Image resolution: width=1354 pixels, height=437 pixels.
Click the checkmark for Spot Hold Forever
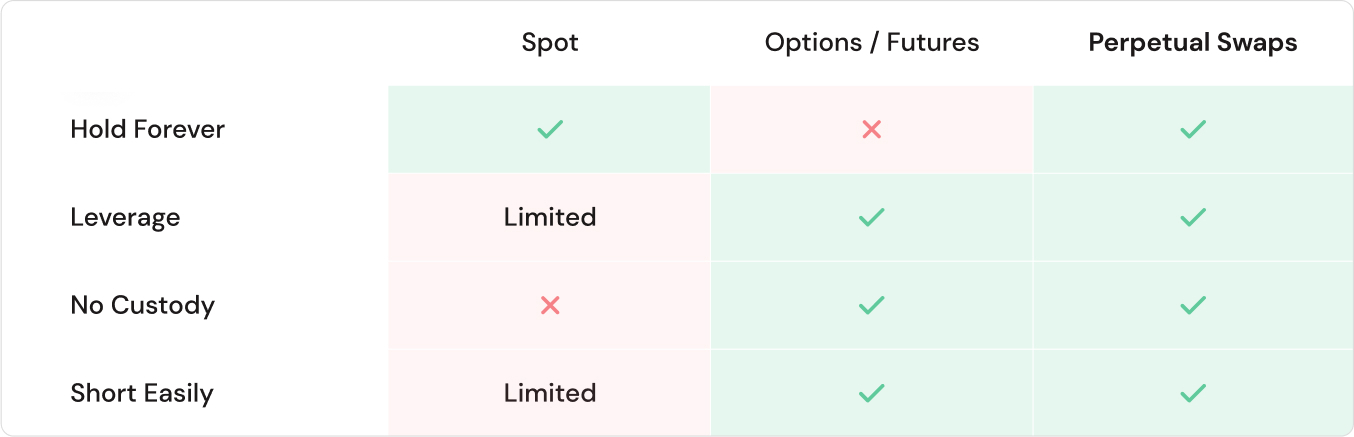click(x=549, y=129)
